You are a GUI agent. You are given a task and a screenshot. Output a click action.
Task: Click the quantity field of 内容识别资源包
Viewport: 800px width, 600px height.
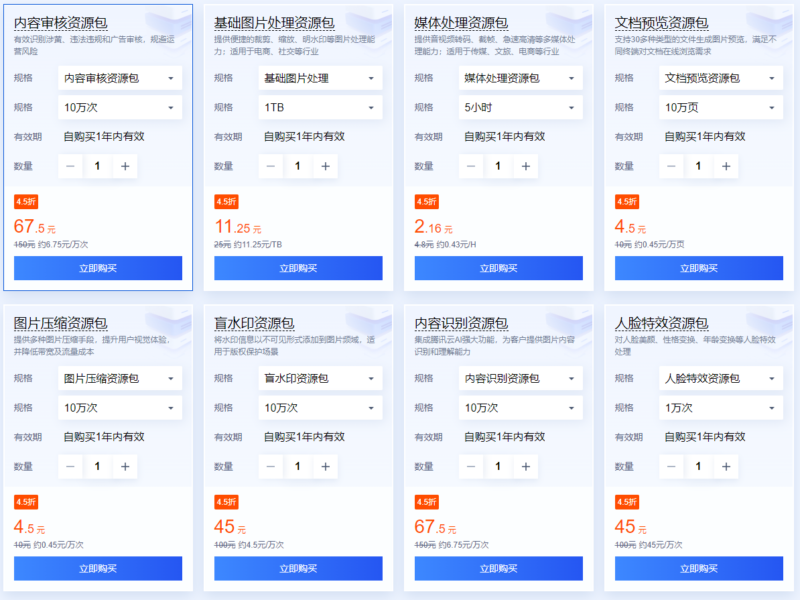[498, 466]
